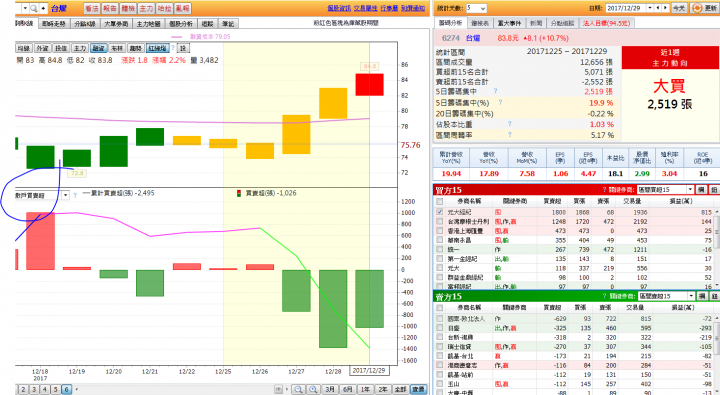This screenshot has height=395, width=720.
Task: Set the chart range to 2年
Action: (x=383, y=389)
